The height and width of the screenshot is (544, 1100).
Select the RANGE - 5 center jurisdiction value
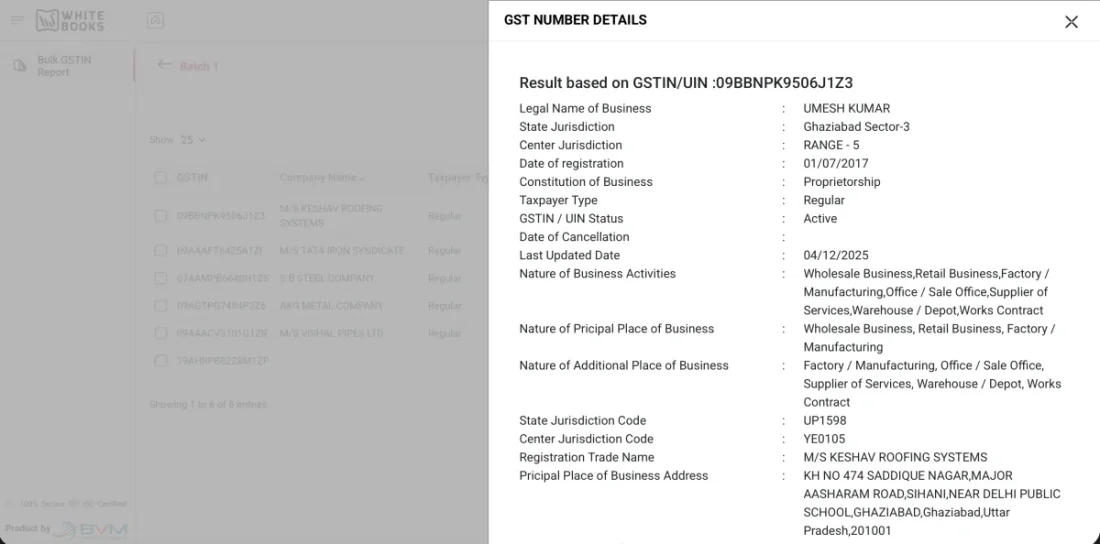(x=831, y=145)
